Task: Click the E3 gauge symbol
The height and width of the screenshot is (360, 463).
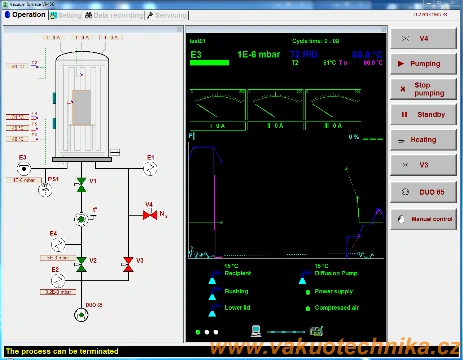Action: (24, 169)
